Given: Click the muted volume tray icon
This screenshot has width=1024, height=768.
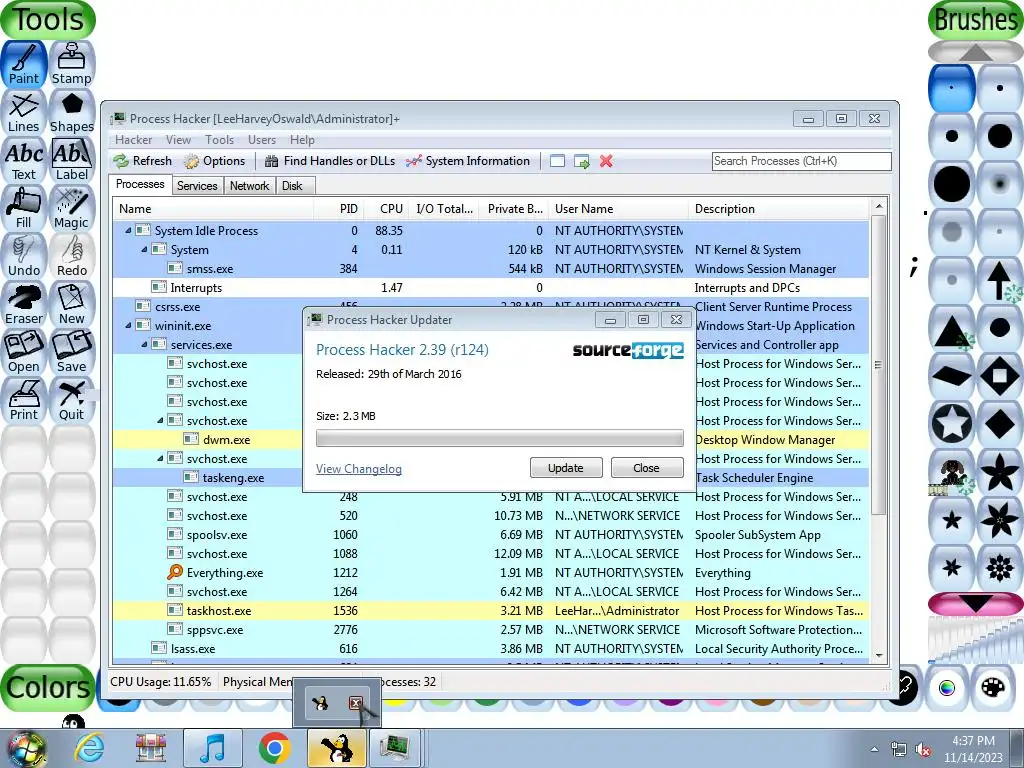Looking at the screenshot, I should (x=923, y=750).
